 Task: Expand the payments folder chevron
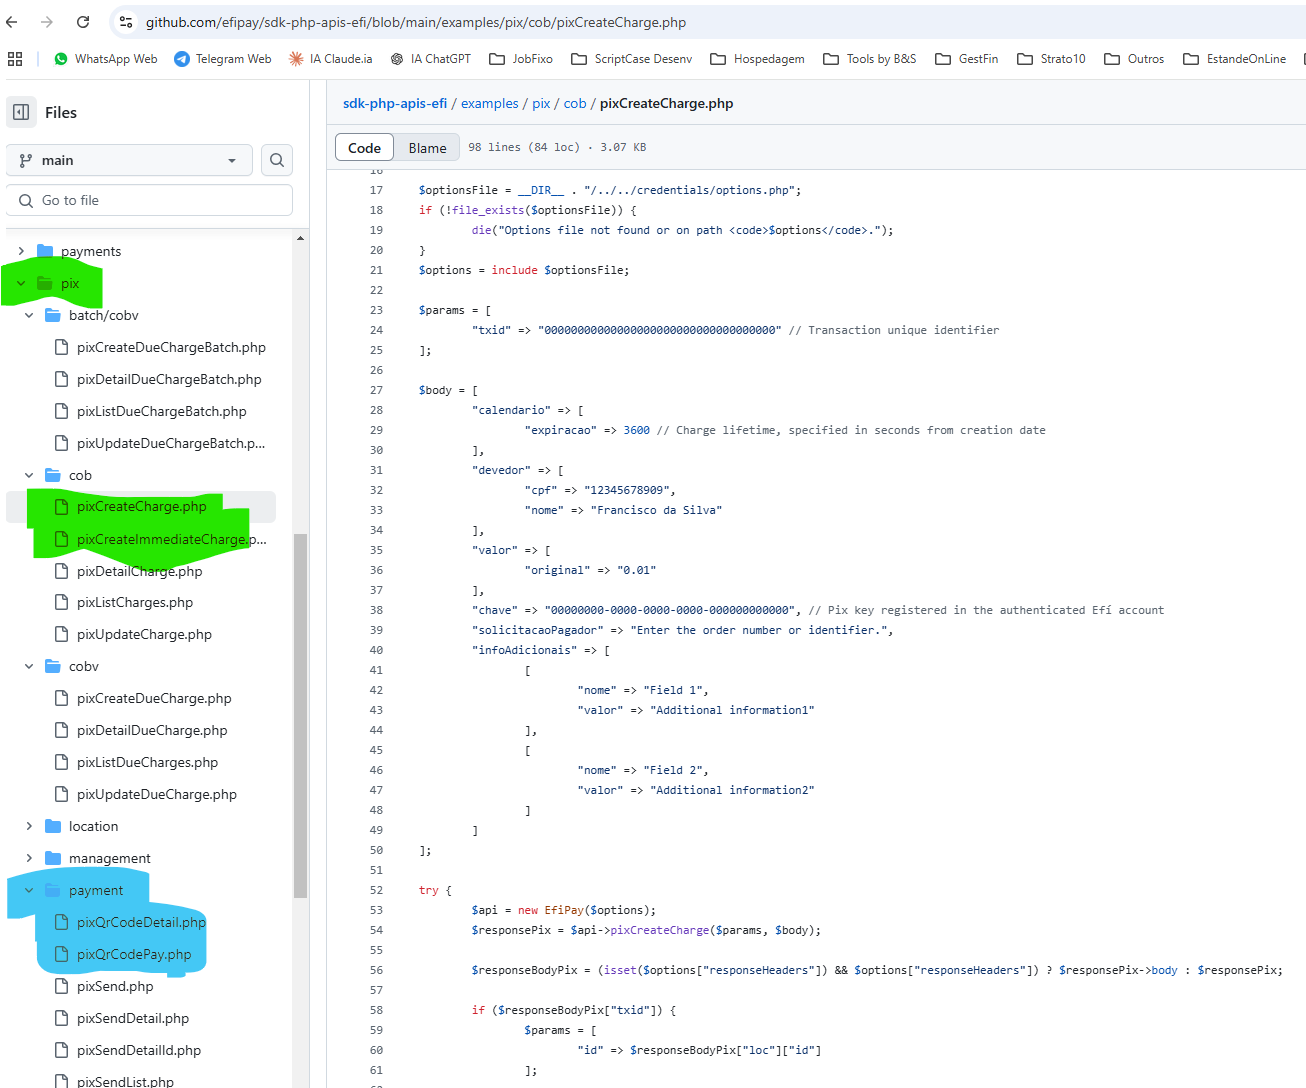tap(21, 251)
